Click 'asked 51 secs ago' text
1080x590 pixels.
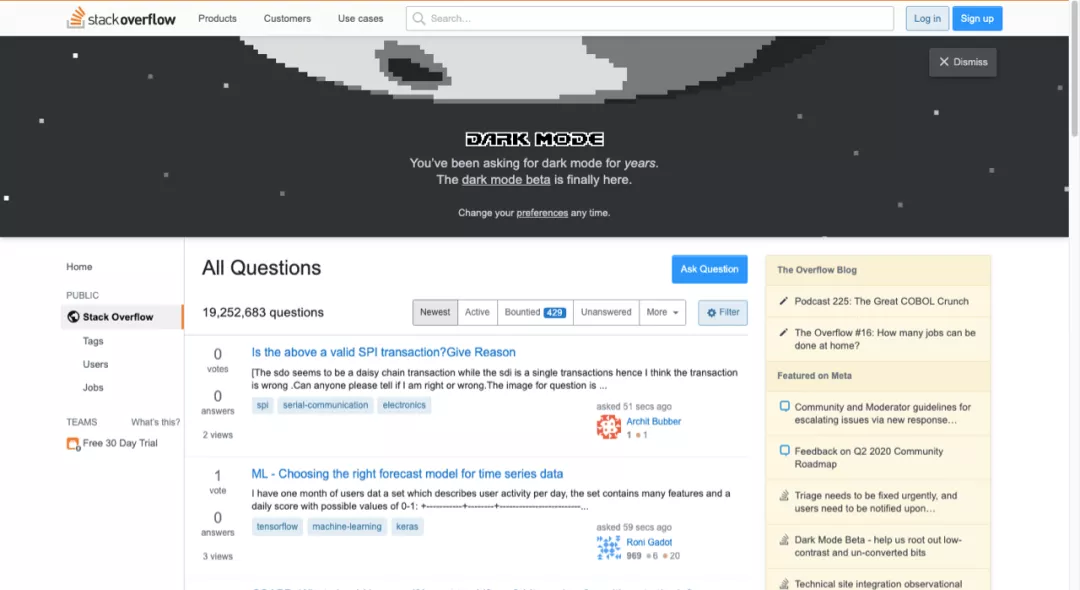(634, 406)
